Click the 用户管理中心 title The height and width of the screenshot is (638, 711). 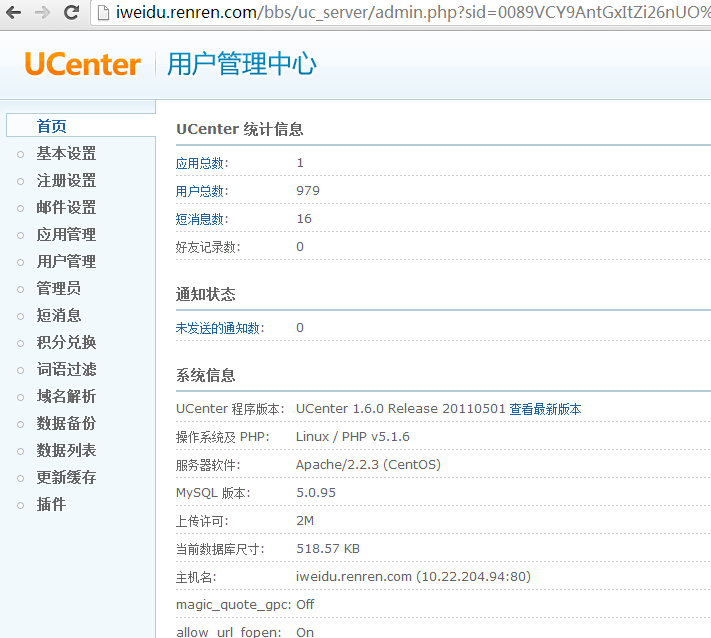pyautogui.click(x=242, y=64)
